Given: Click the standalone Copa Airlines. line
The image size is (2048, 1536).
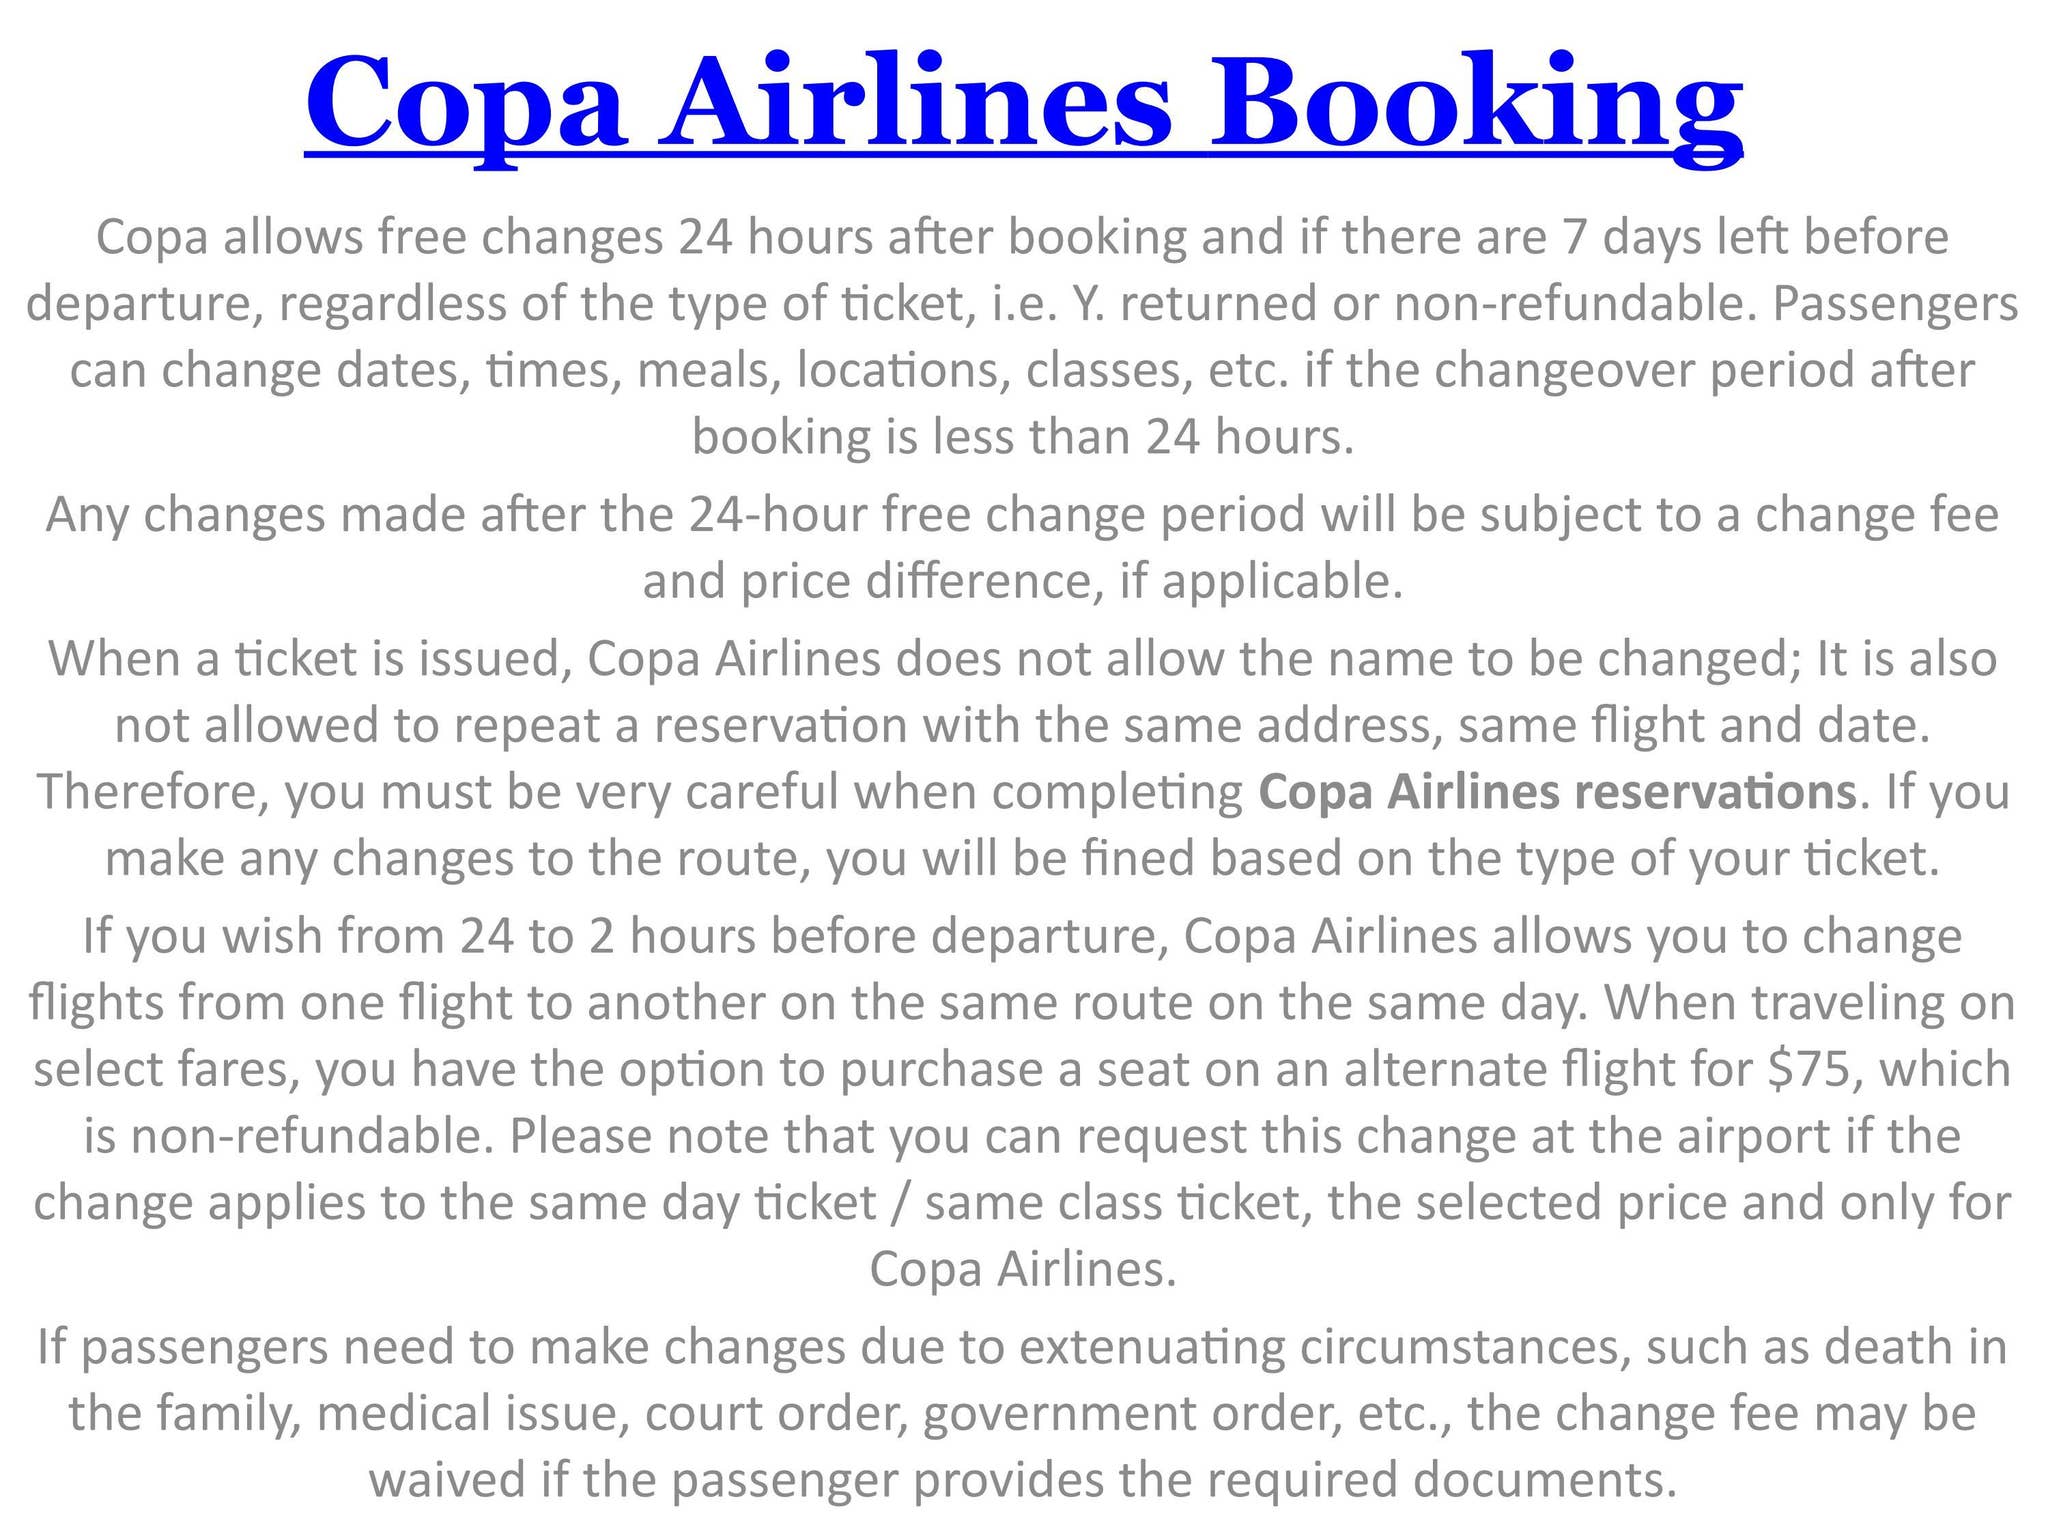Looking at the screenshot, I should pos(1022,1269).
